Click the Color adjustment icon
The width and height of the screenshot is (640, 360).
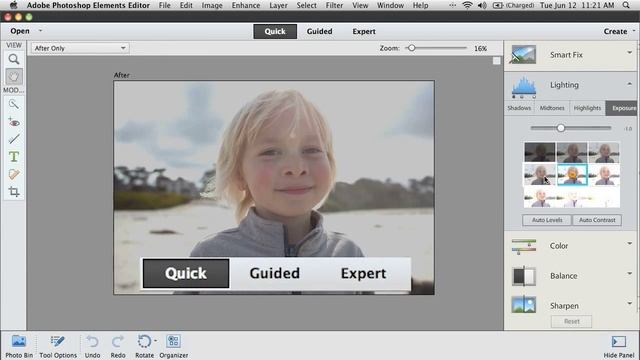(524, 246)
